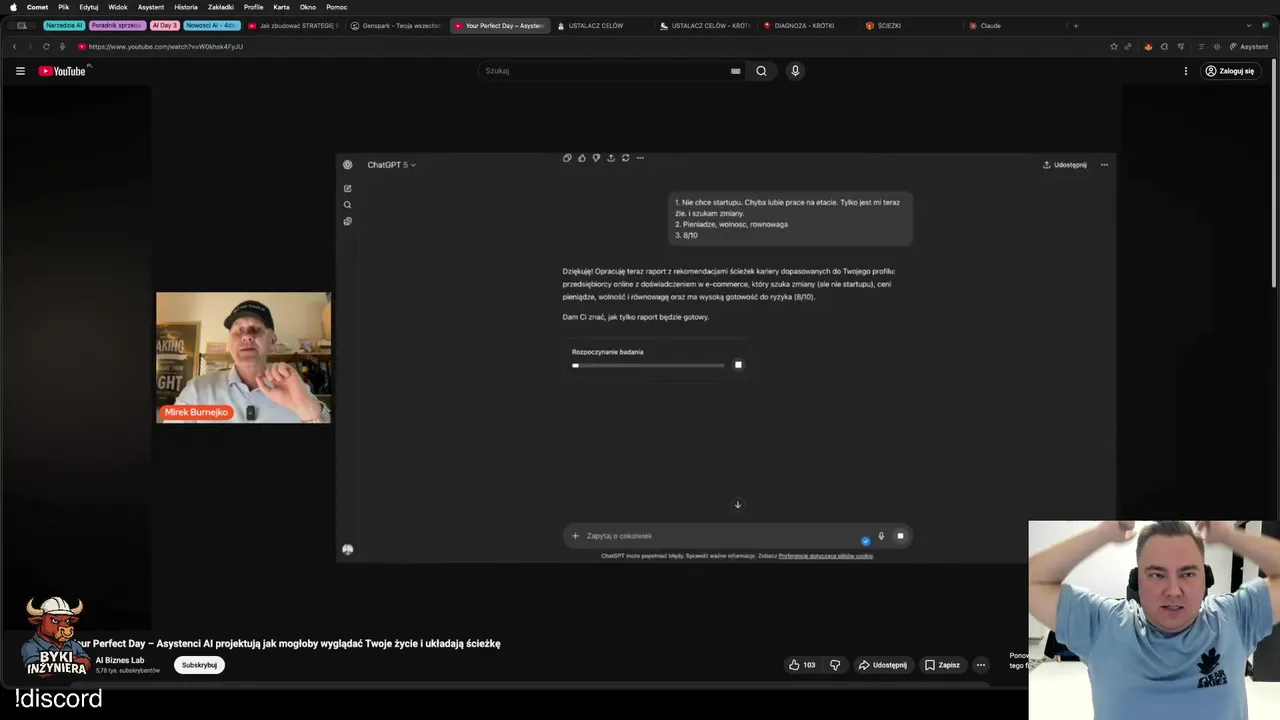Click Udostępnij below the video

pos(883,665)
